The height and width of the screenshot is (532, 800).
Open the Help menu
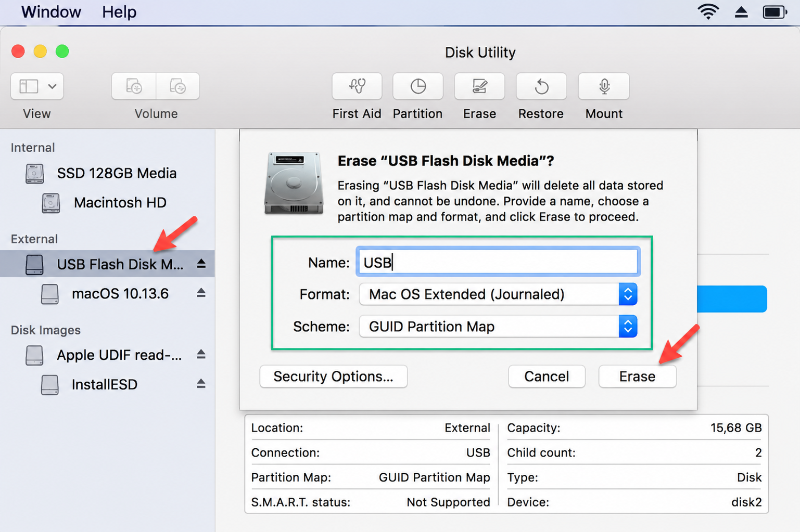[x=119, y=12]
